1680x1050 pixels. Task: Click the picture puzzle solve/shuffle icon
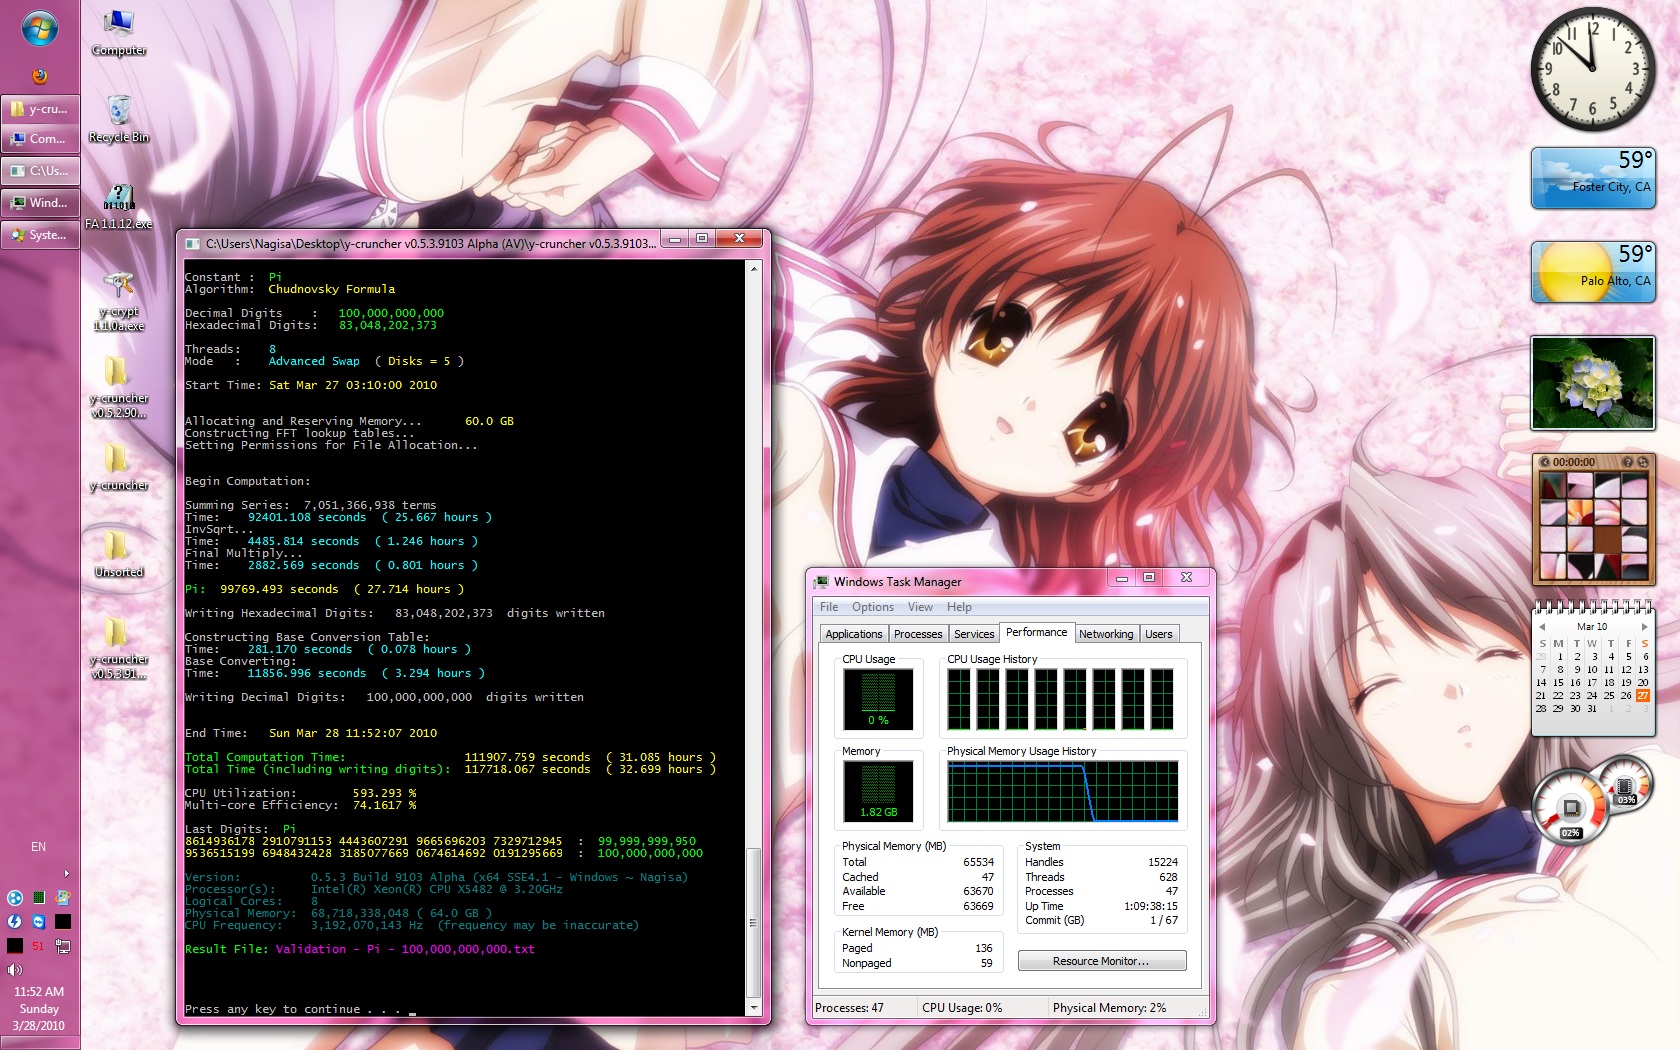point(1643,462)
